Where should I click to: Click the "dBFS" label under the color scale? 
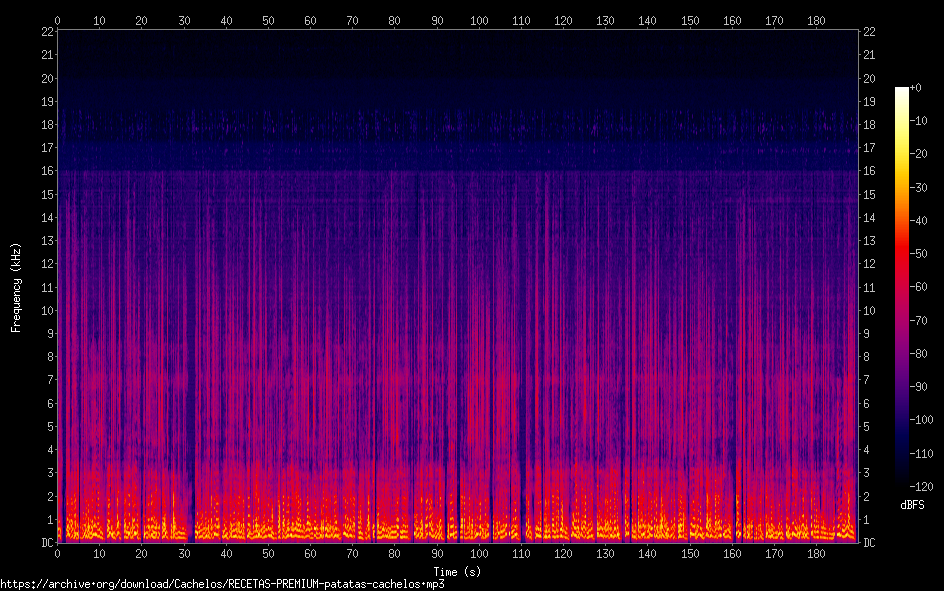pos(912,505)
